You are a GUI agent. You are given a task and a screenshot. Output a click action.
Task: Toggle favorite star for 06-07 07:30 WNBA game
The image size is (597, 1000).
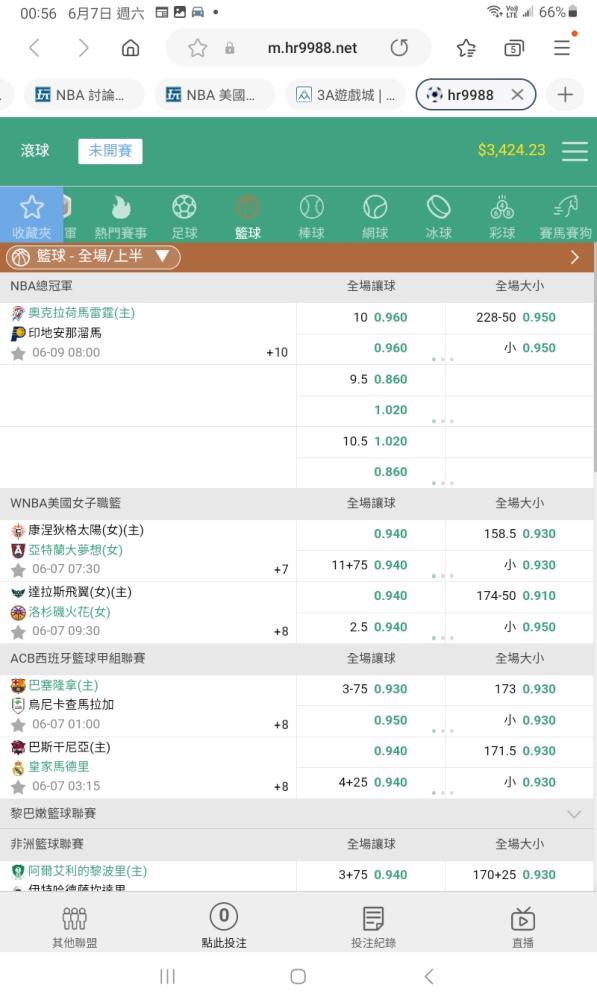point(18,569)
